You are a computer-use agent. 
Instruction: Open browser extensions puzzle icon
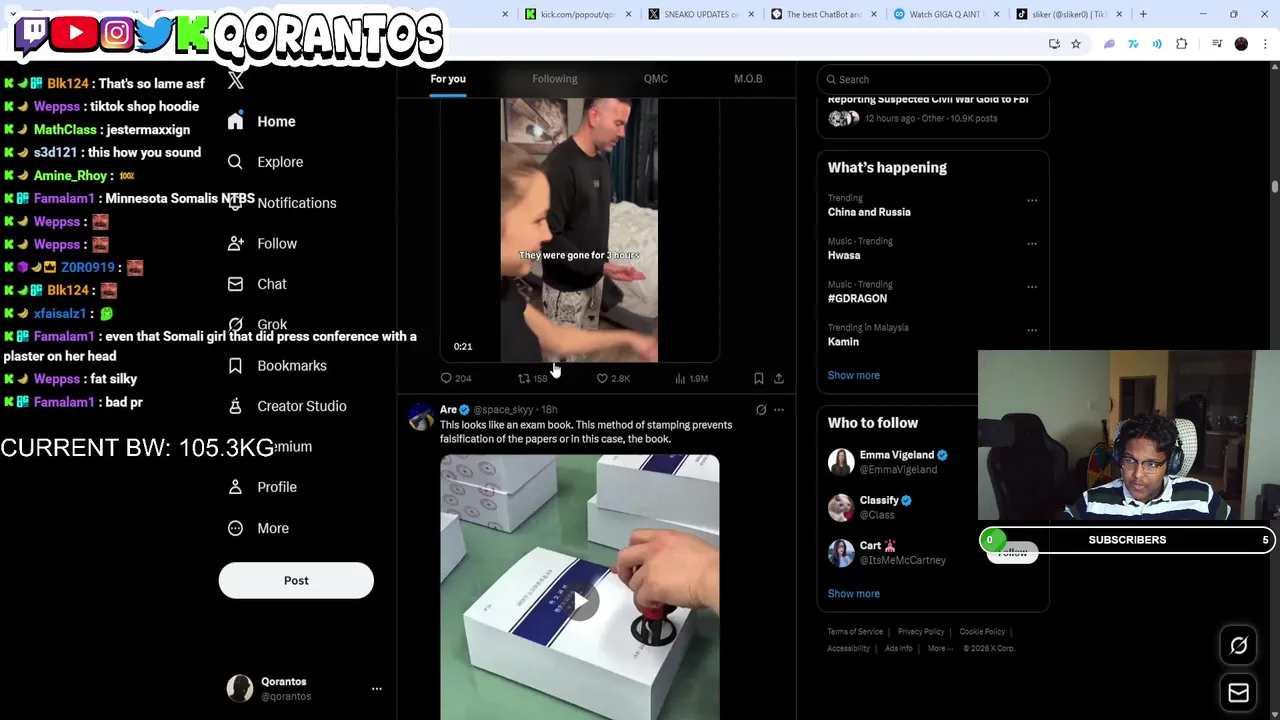pos(1182,44)
